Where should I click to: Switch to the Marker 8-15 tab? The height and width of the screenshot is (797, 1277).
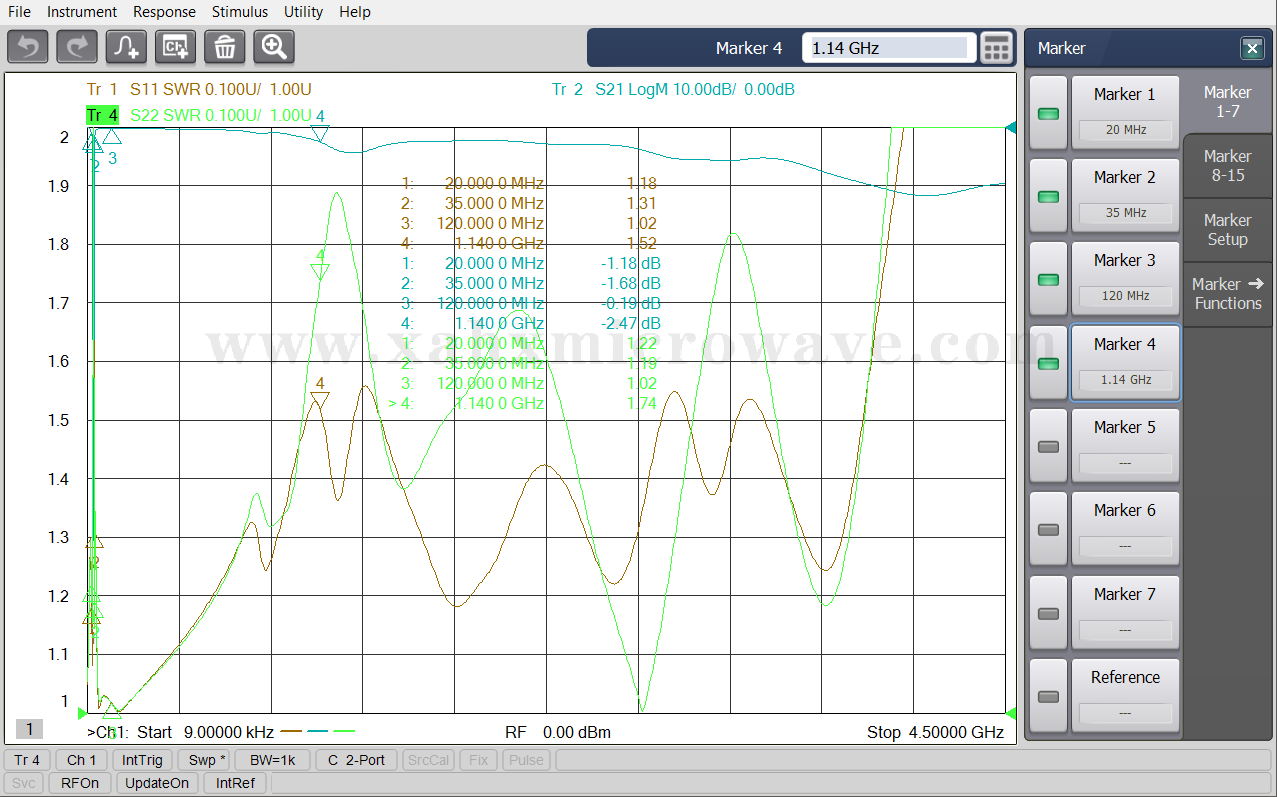point(1227,165)
